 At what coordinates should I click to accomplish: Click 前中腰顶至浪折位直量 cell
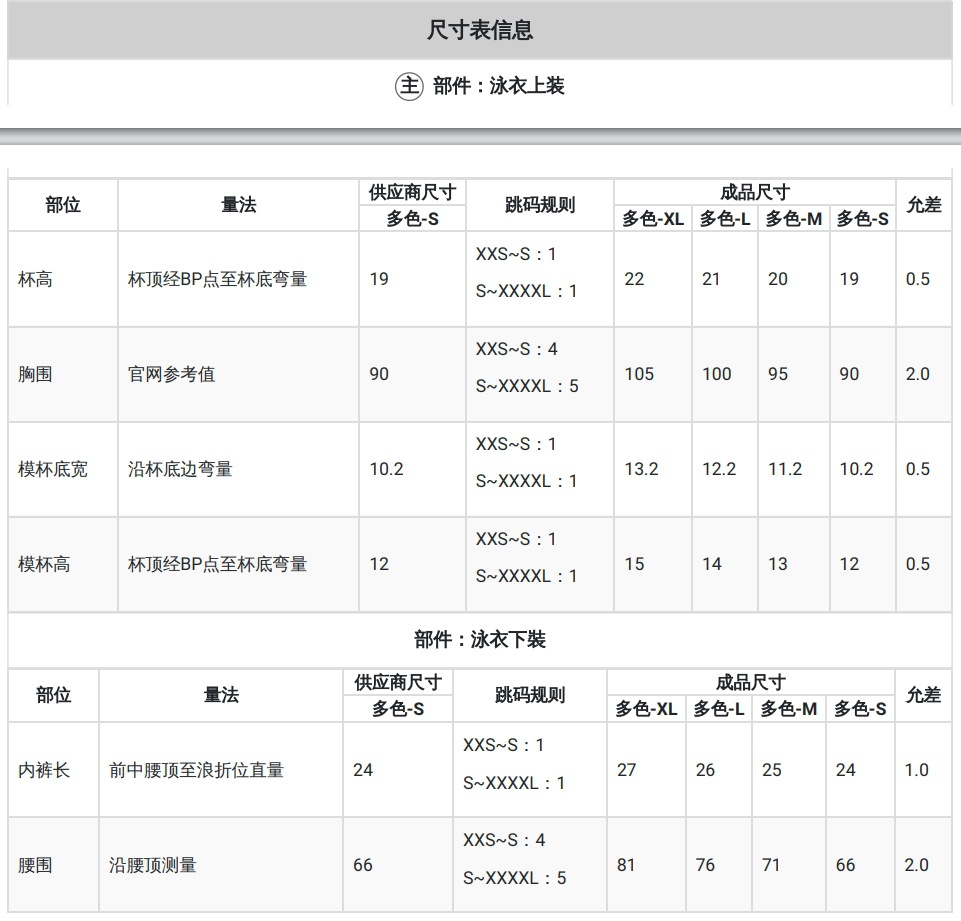point(196,770)
